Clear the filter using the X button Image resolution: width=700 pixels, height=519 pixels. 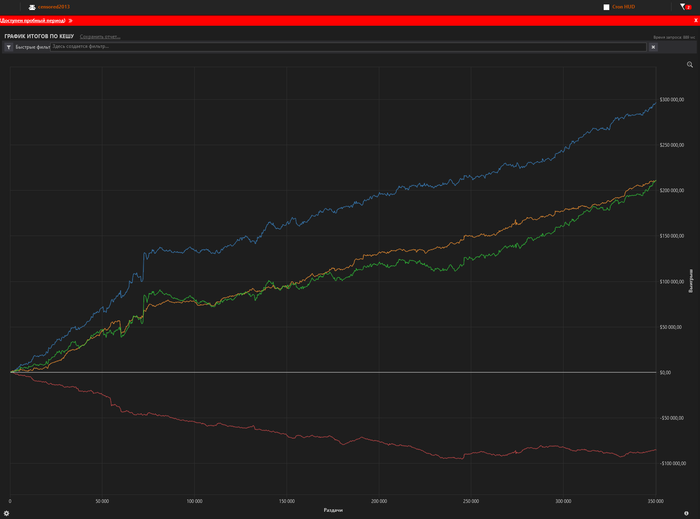(653, 47)
